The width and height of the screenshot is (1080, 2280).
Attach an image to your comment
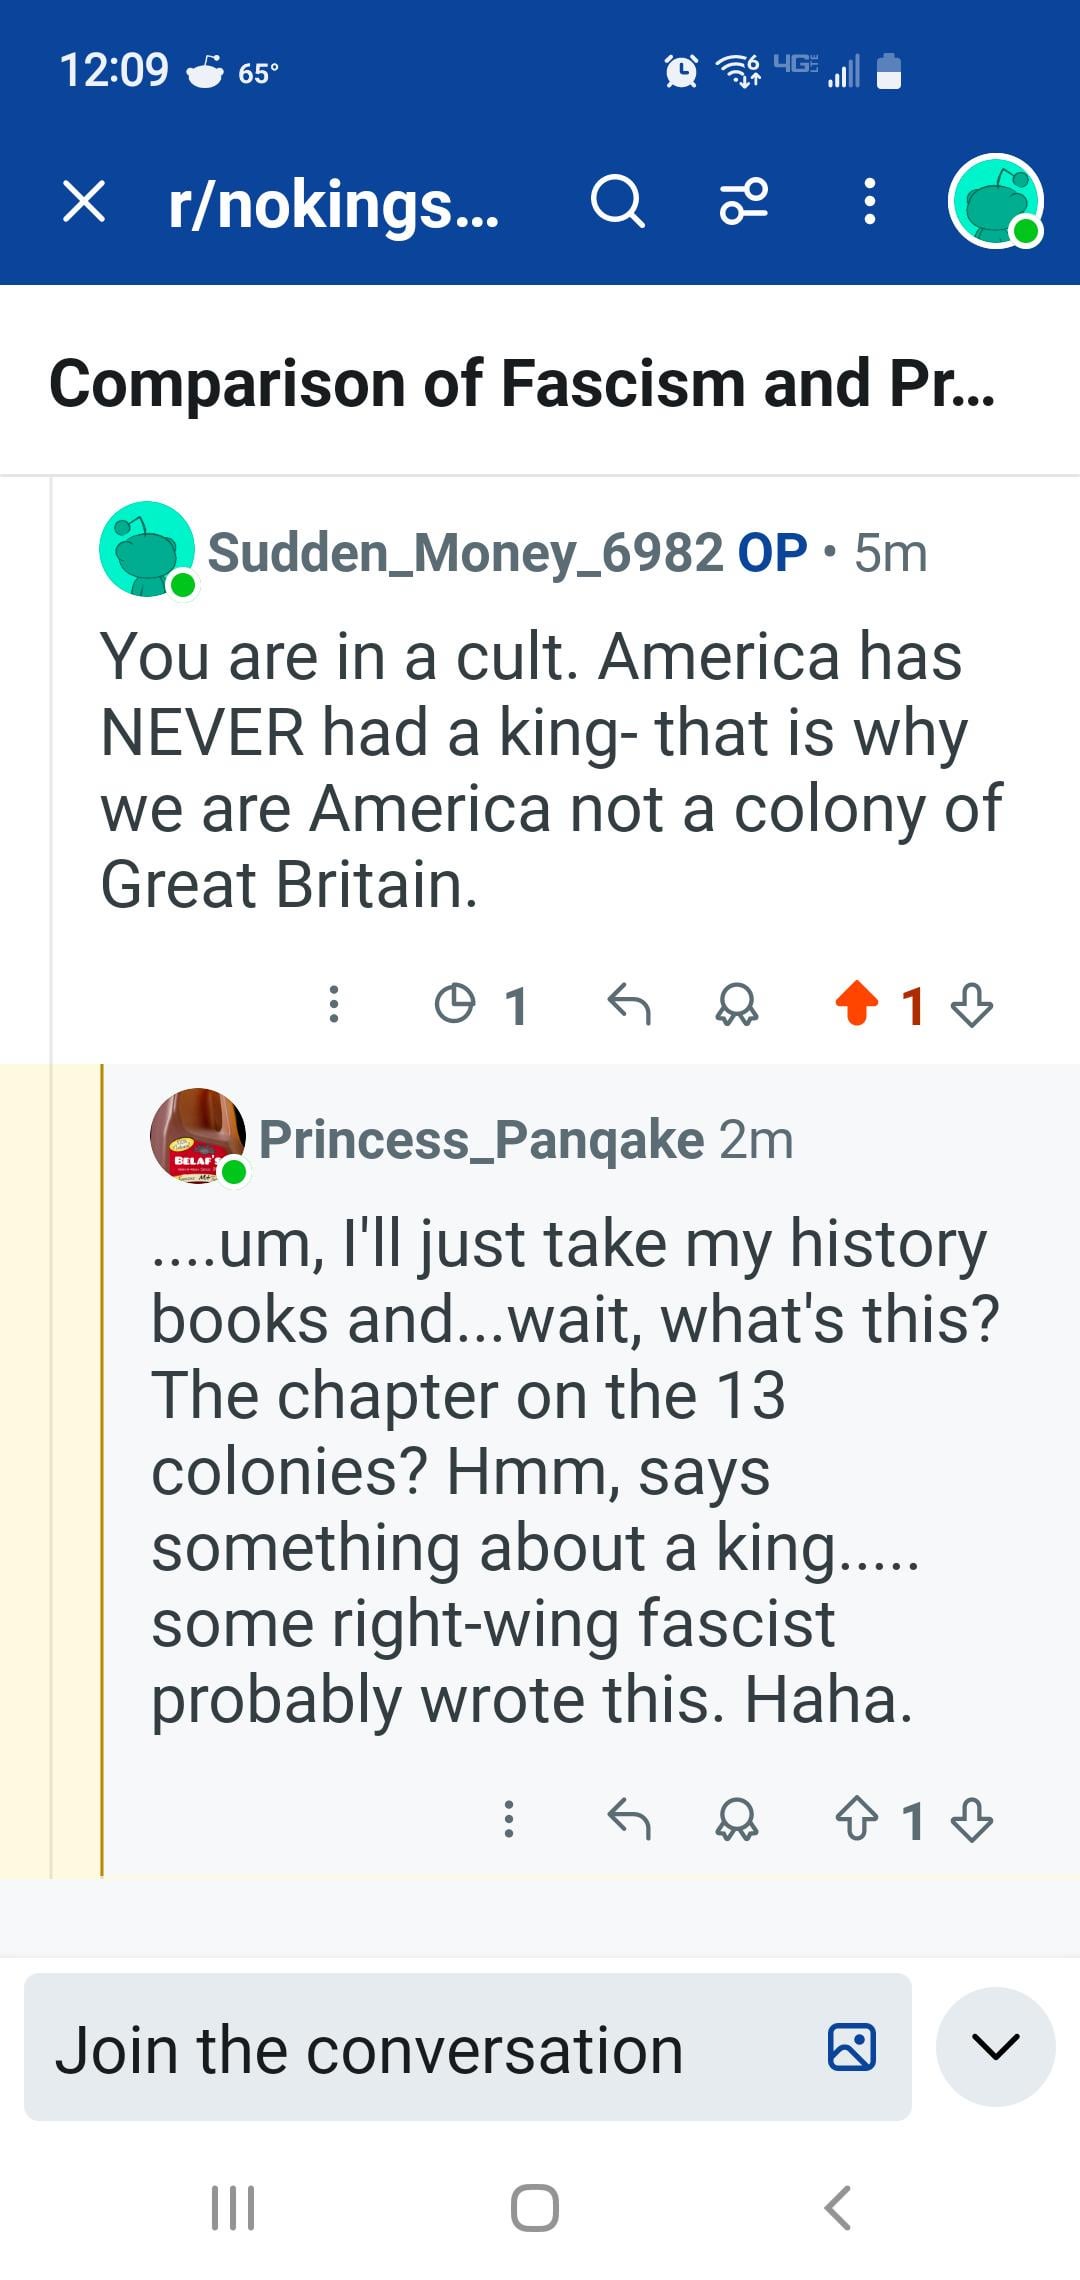[x=852, y=2047]
